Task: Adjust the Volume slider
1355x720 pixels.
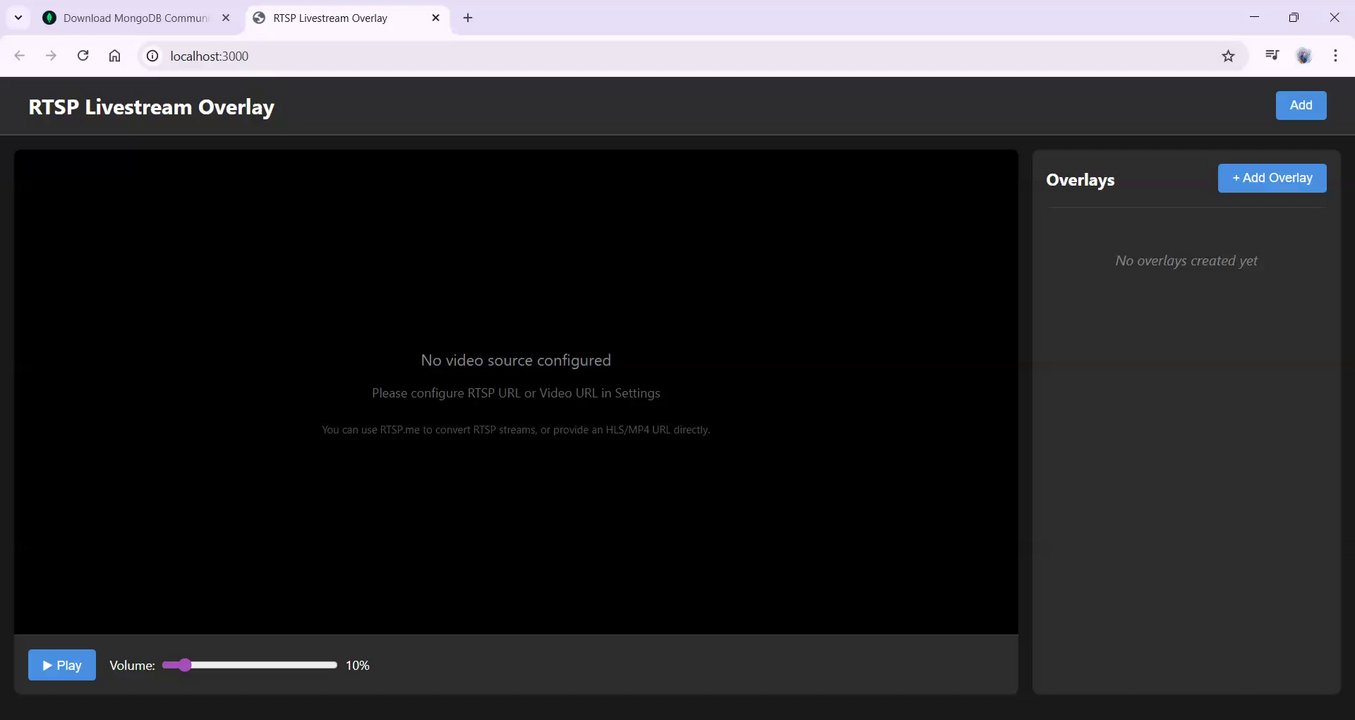Action: [250, 665]
